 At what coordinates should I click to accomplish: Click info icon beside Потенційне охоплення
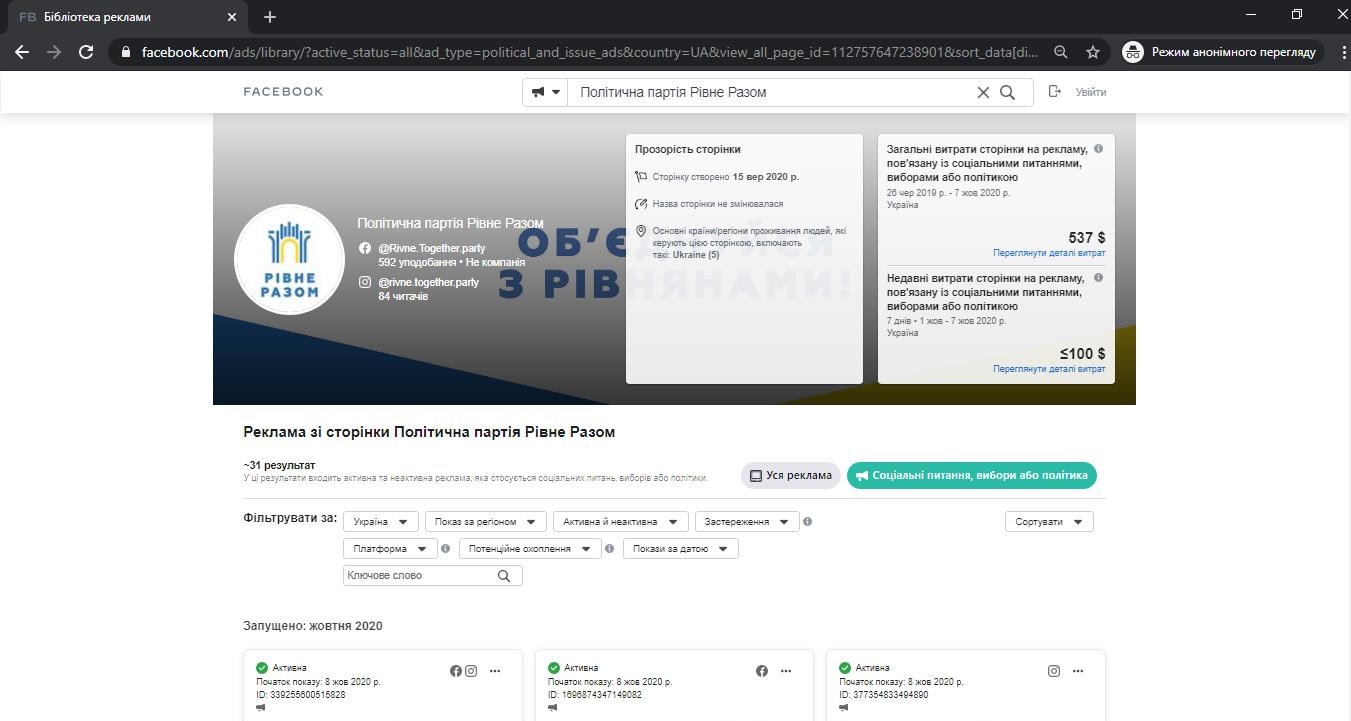coord(610,549)
